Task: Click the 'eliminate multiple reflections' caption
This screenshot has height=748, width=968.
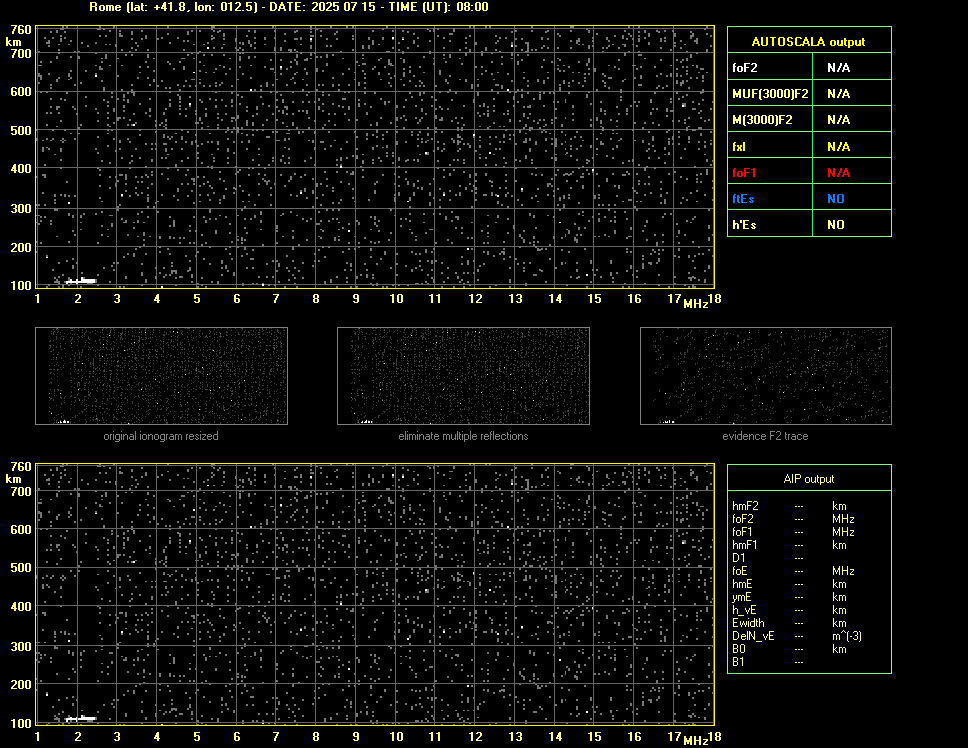Action: tap(463, 436)
